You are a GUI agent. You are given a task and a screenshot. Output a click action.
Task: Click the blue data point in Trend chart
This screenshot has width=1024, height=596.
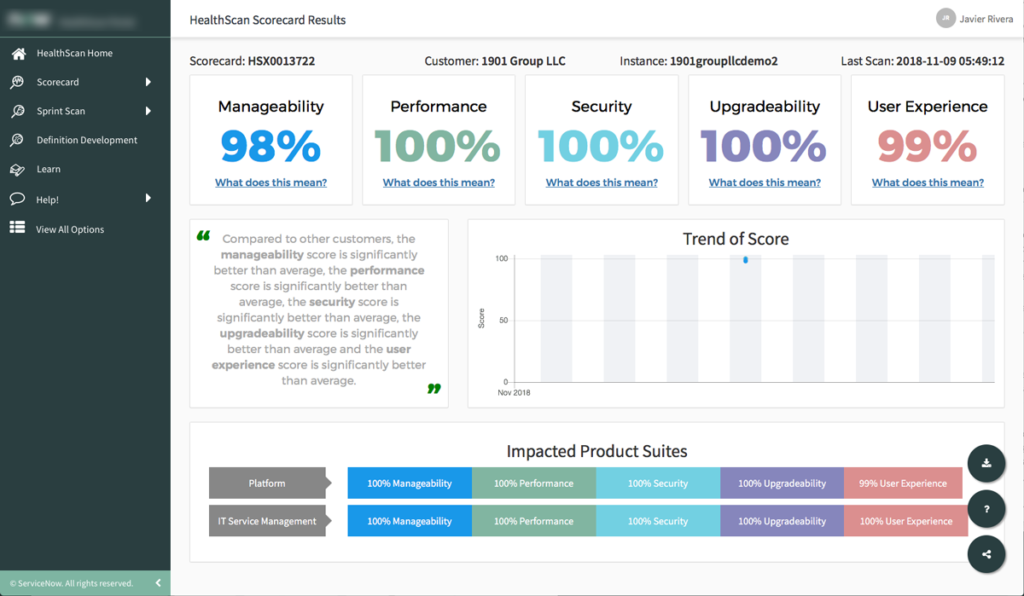pyautogui.click(x=745, y=260)
